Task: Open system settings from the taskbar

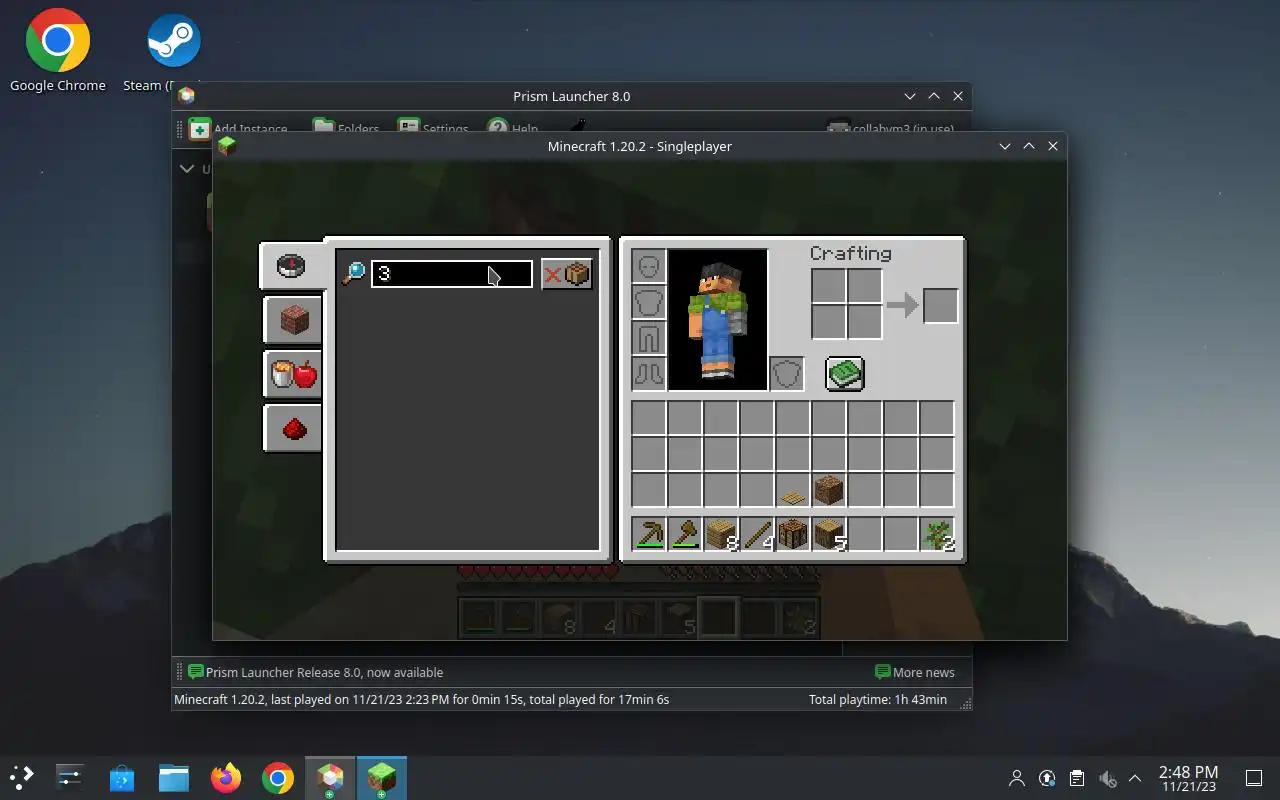Action: 70,778
